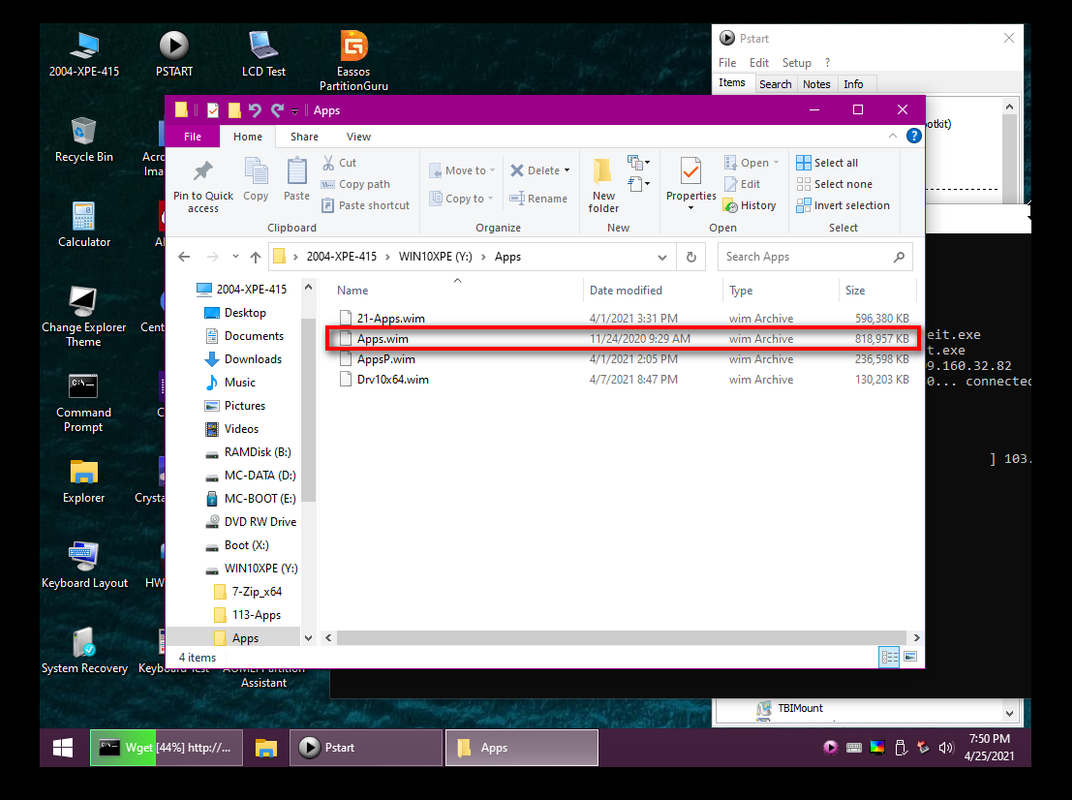Viewport: 1072px width, 800px height.
Task: Open the 2004-XPE-415 desktop icon
Action: [84, 53]
